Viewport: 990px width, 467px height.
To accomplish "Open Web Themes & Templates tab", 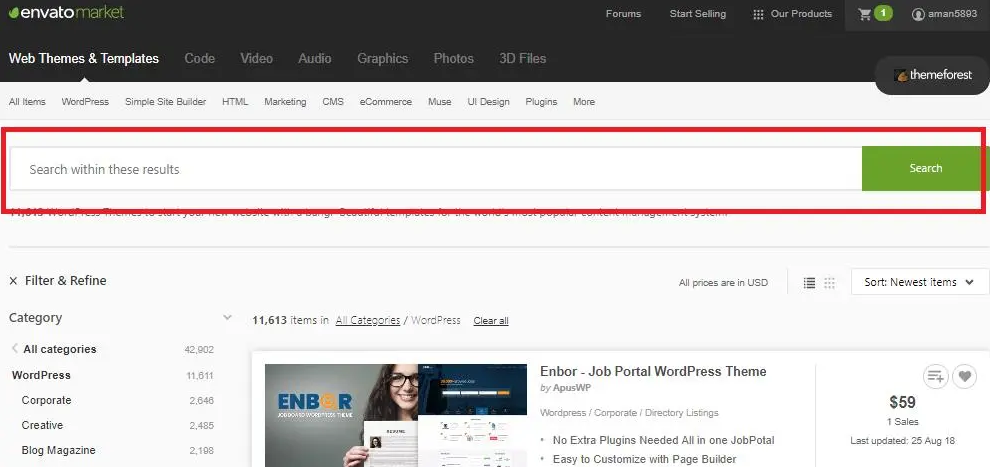I will [x=84, y=59].
